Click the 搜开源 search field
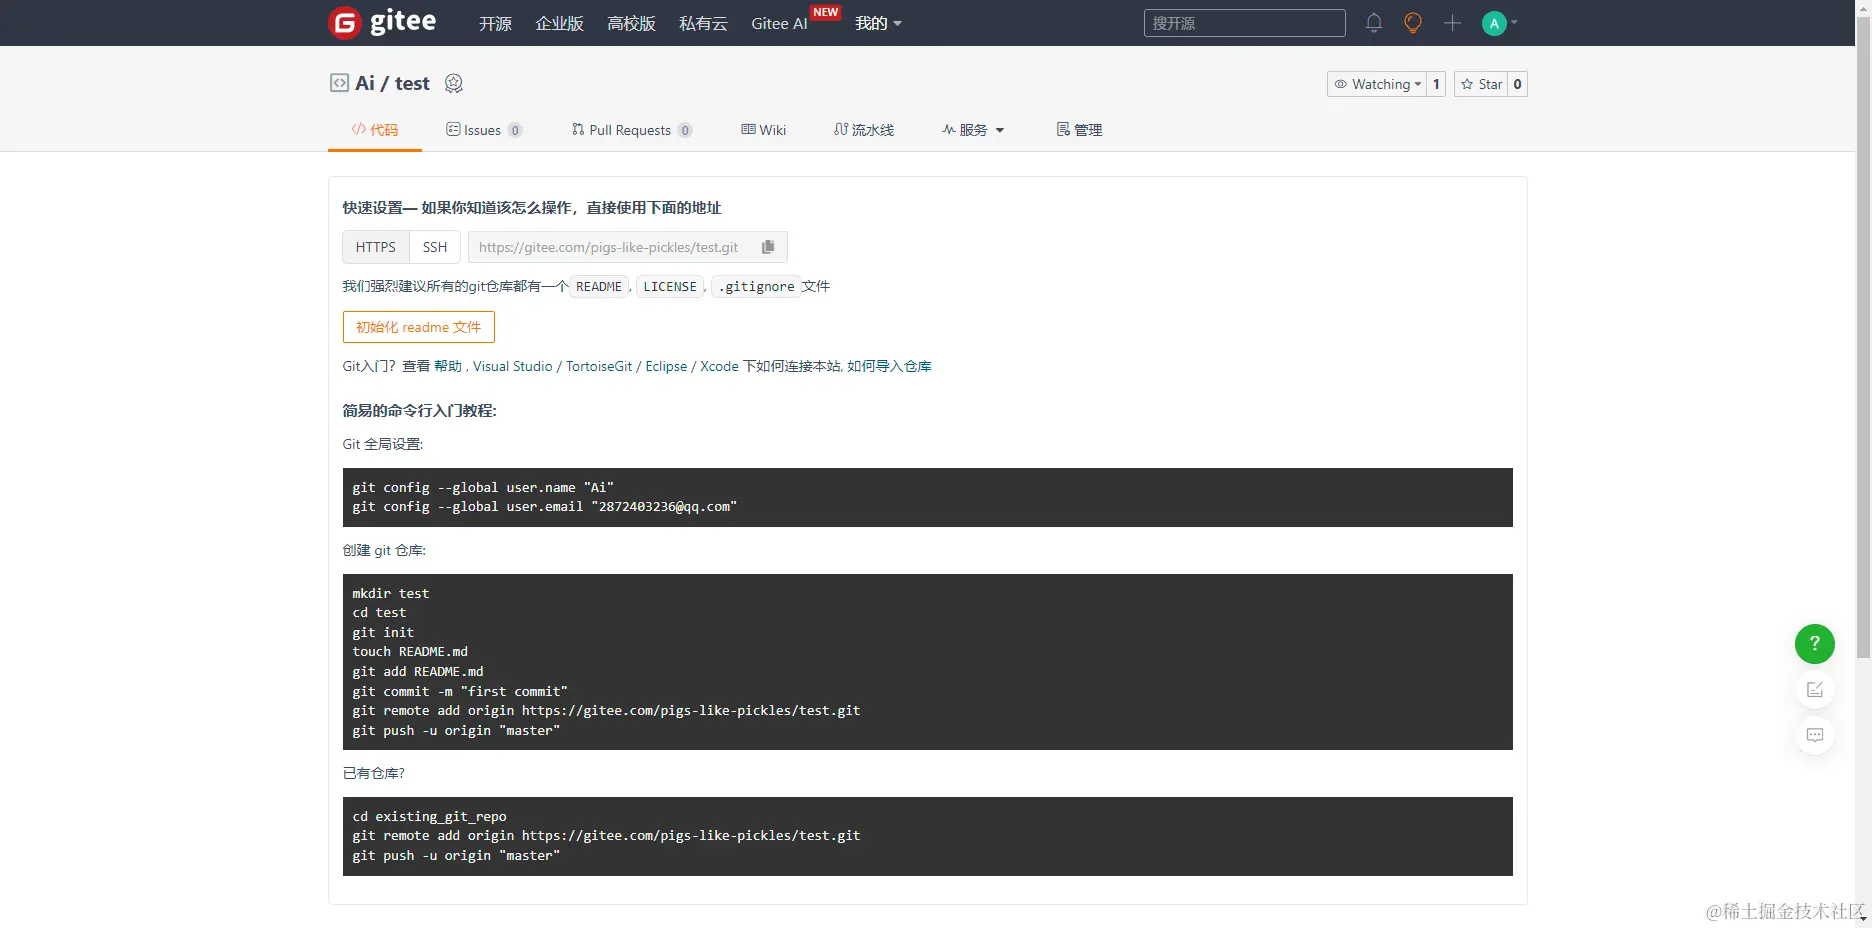This screenshot has width=1872, height=928. (x=1245, y=23)
